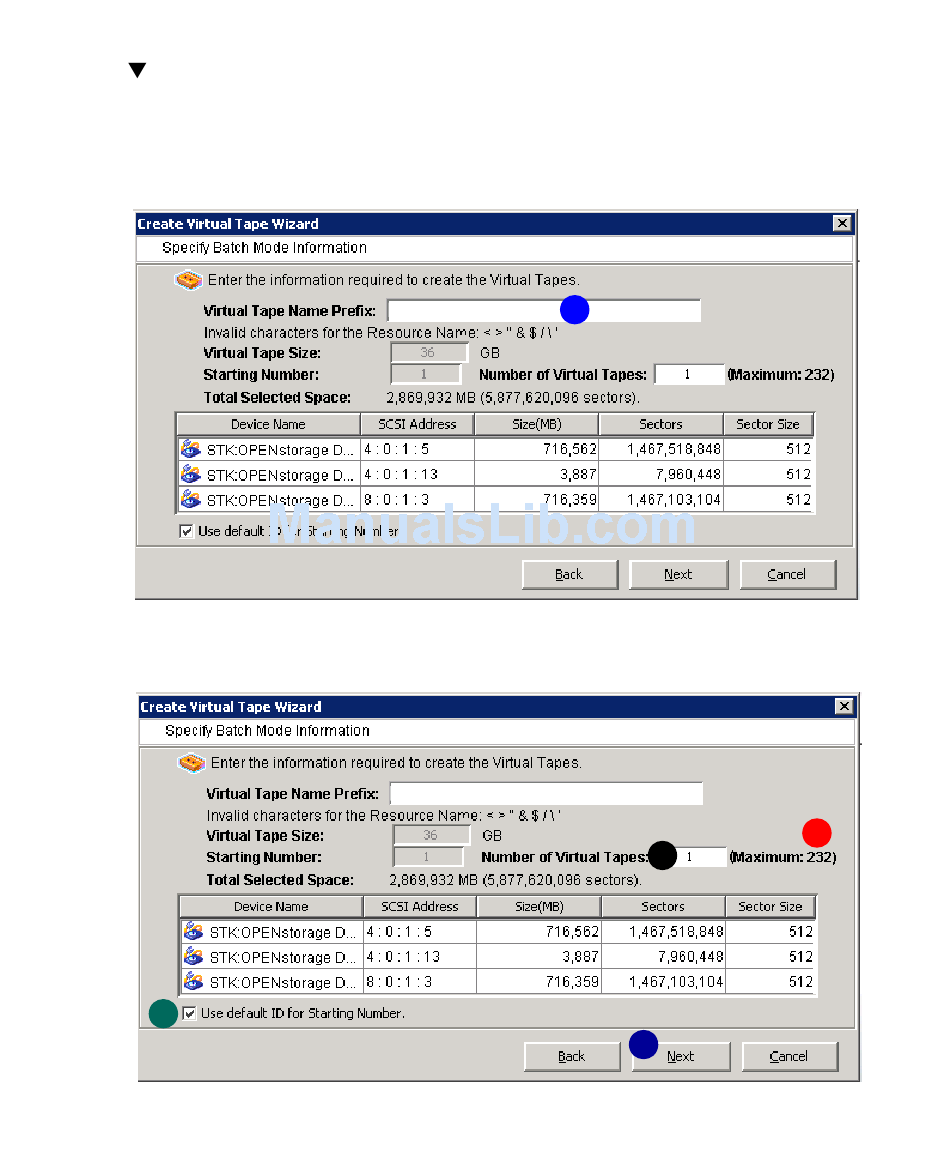Click device icon for 4:0:1:13 row in upper wizard
950x1157 pixels.
tap(190, 474)
